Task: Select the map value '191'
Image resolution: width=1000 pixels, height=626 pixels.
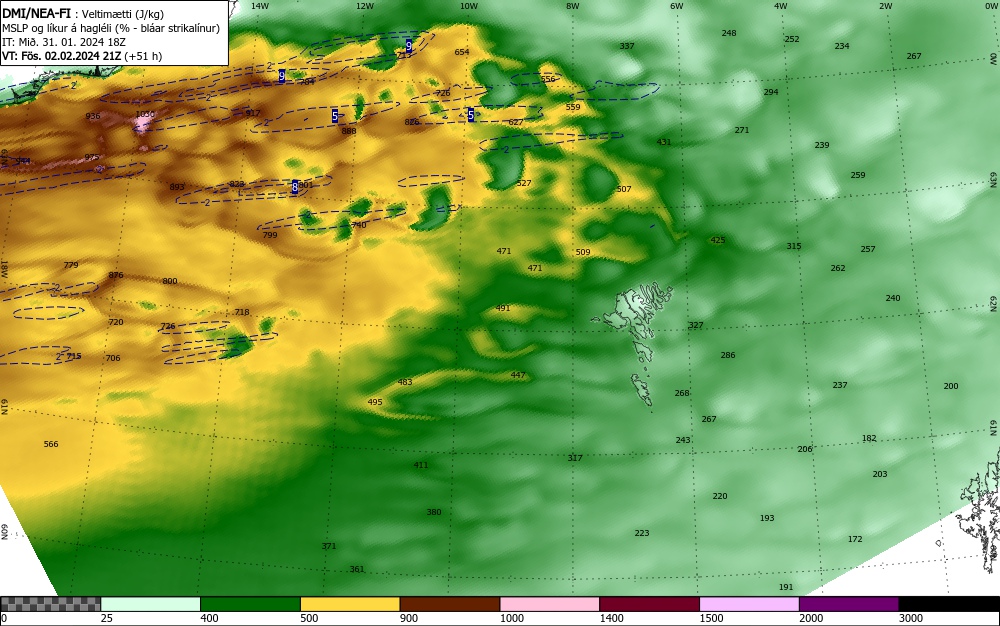Action: pos(786,587)
